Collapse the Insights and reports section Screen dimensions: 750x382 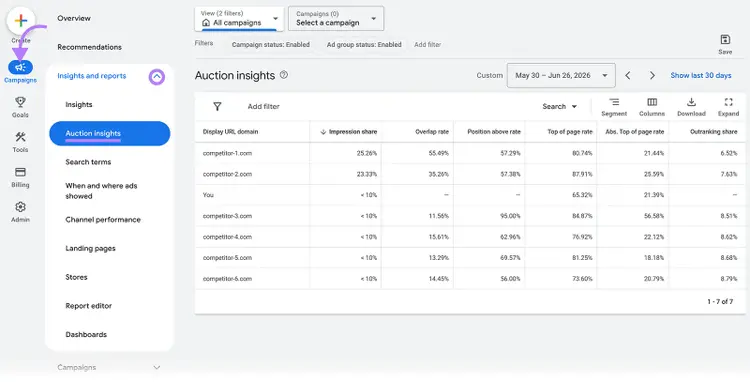click(157, 76)
